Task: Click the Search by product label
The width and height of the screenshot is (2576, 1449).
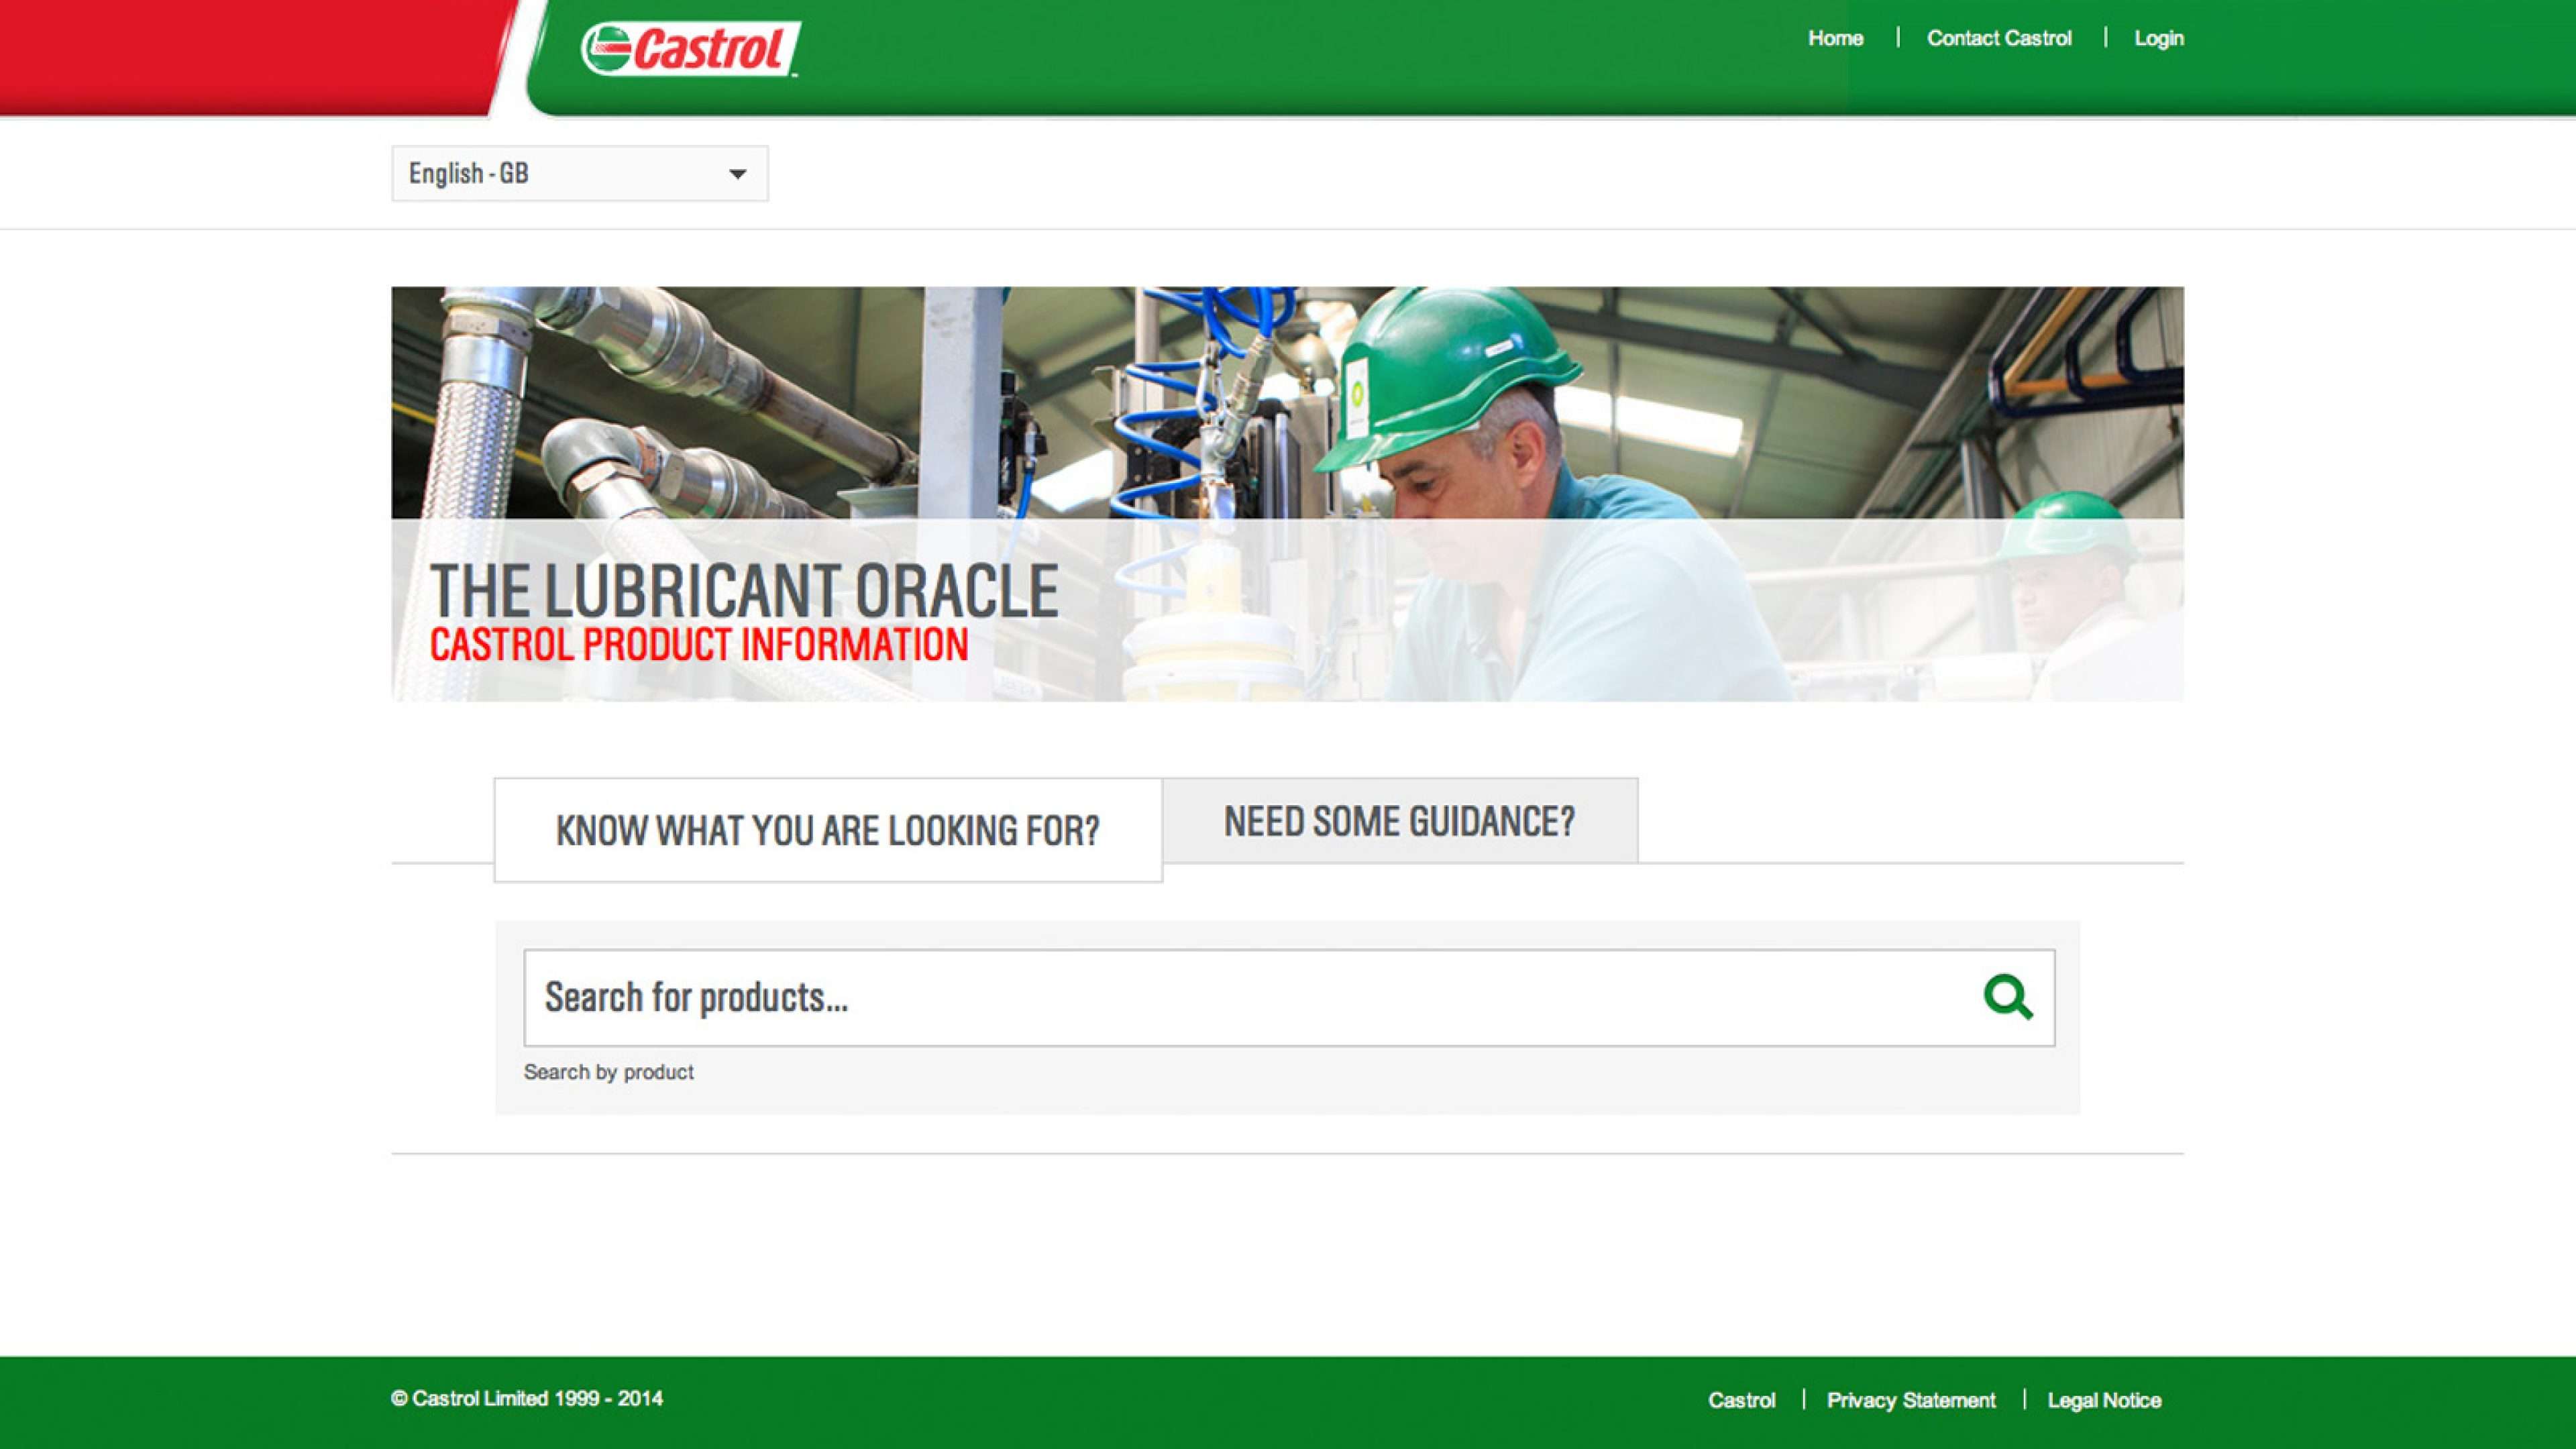Action: point(608,1072)
